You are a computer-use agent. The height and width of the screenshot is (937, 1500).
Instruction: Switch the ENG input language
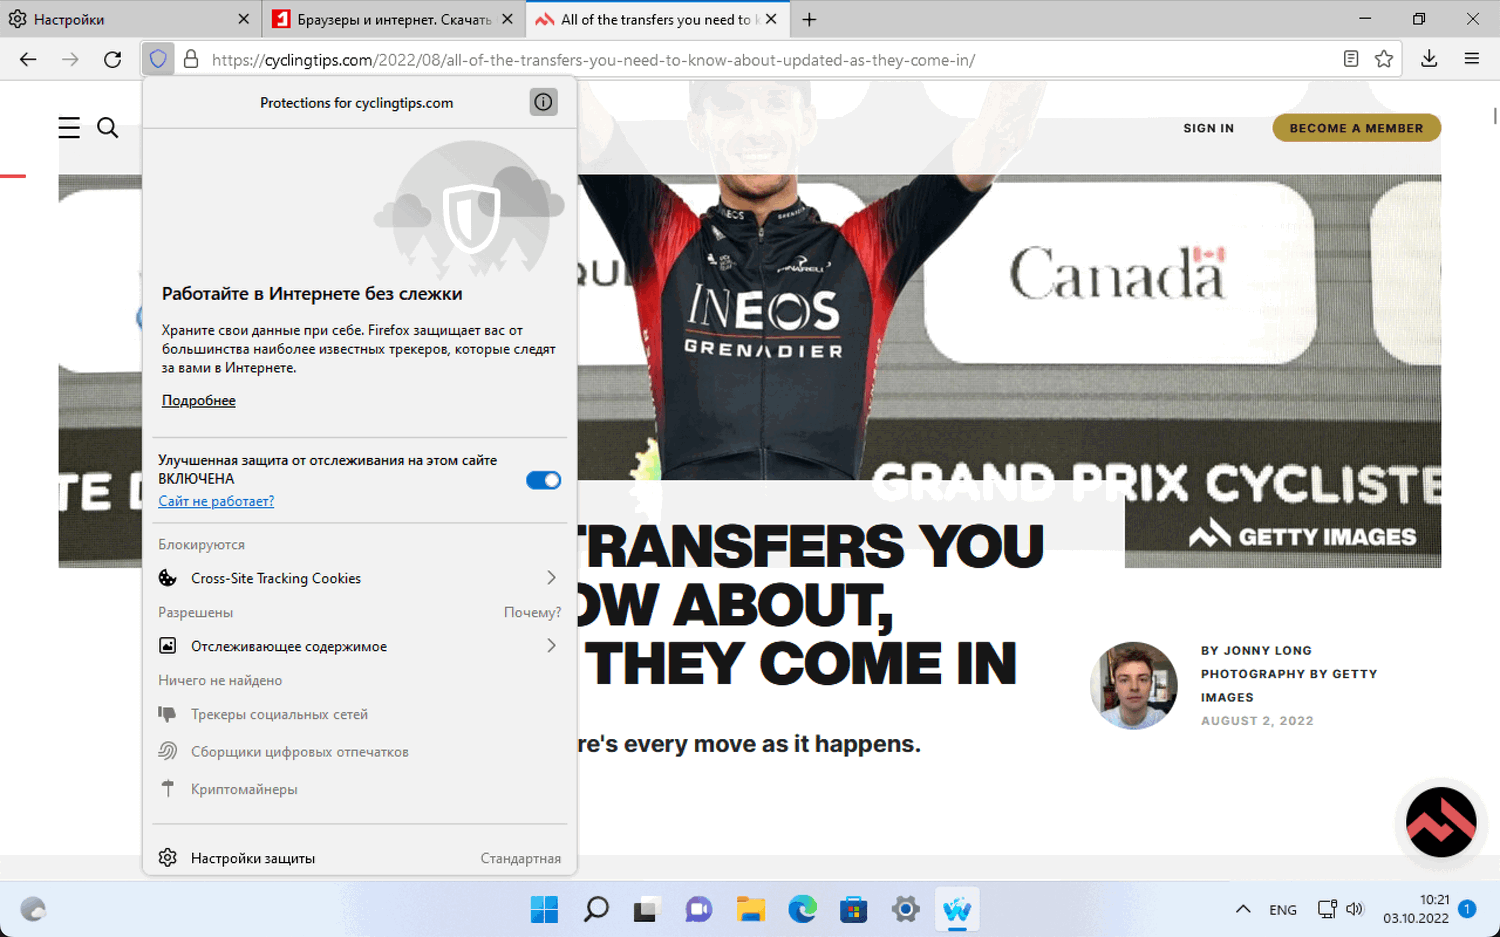[x=1283, y=910]
